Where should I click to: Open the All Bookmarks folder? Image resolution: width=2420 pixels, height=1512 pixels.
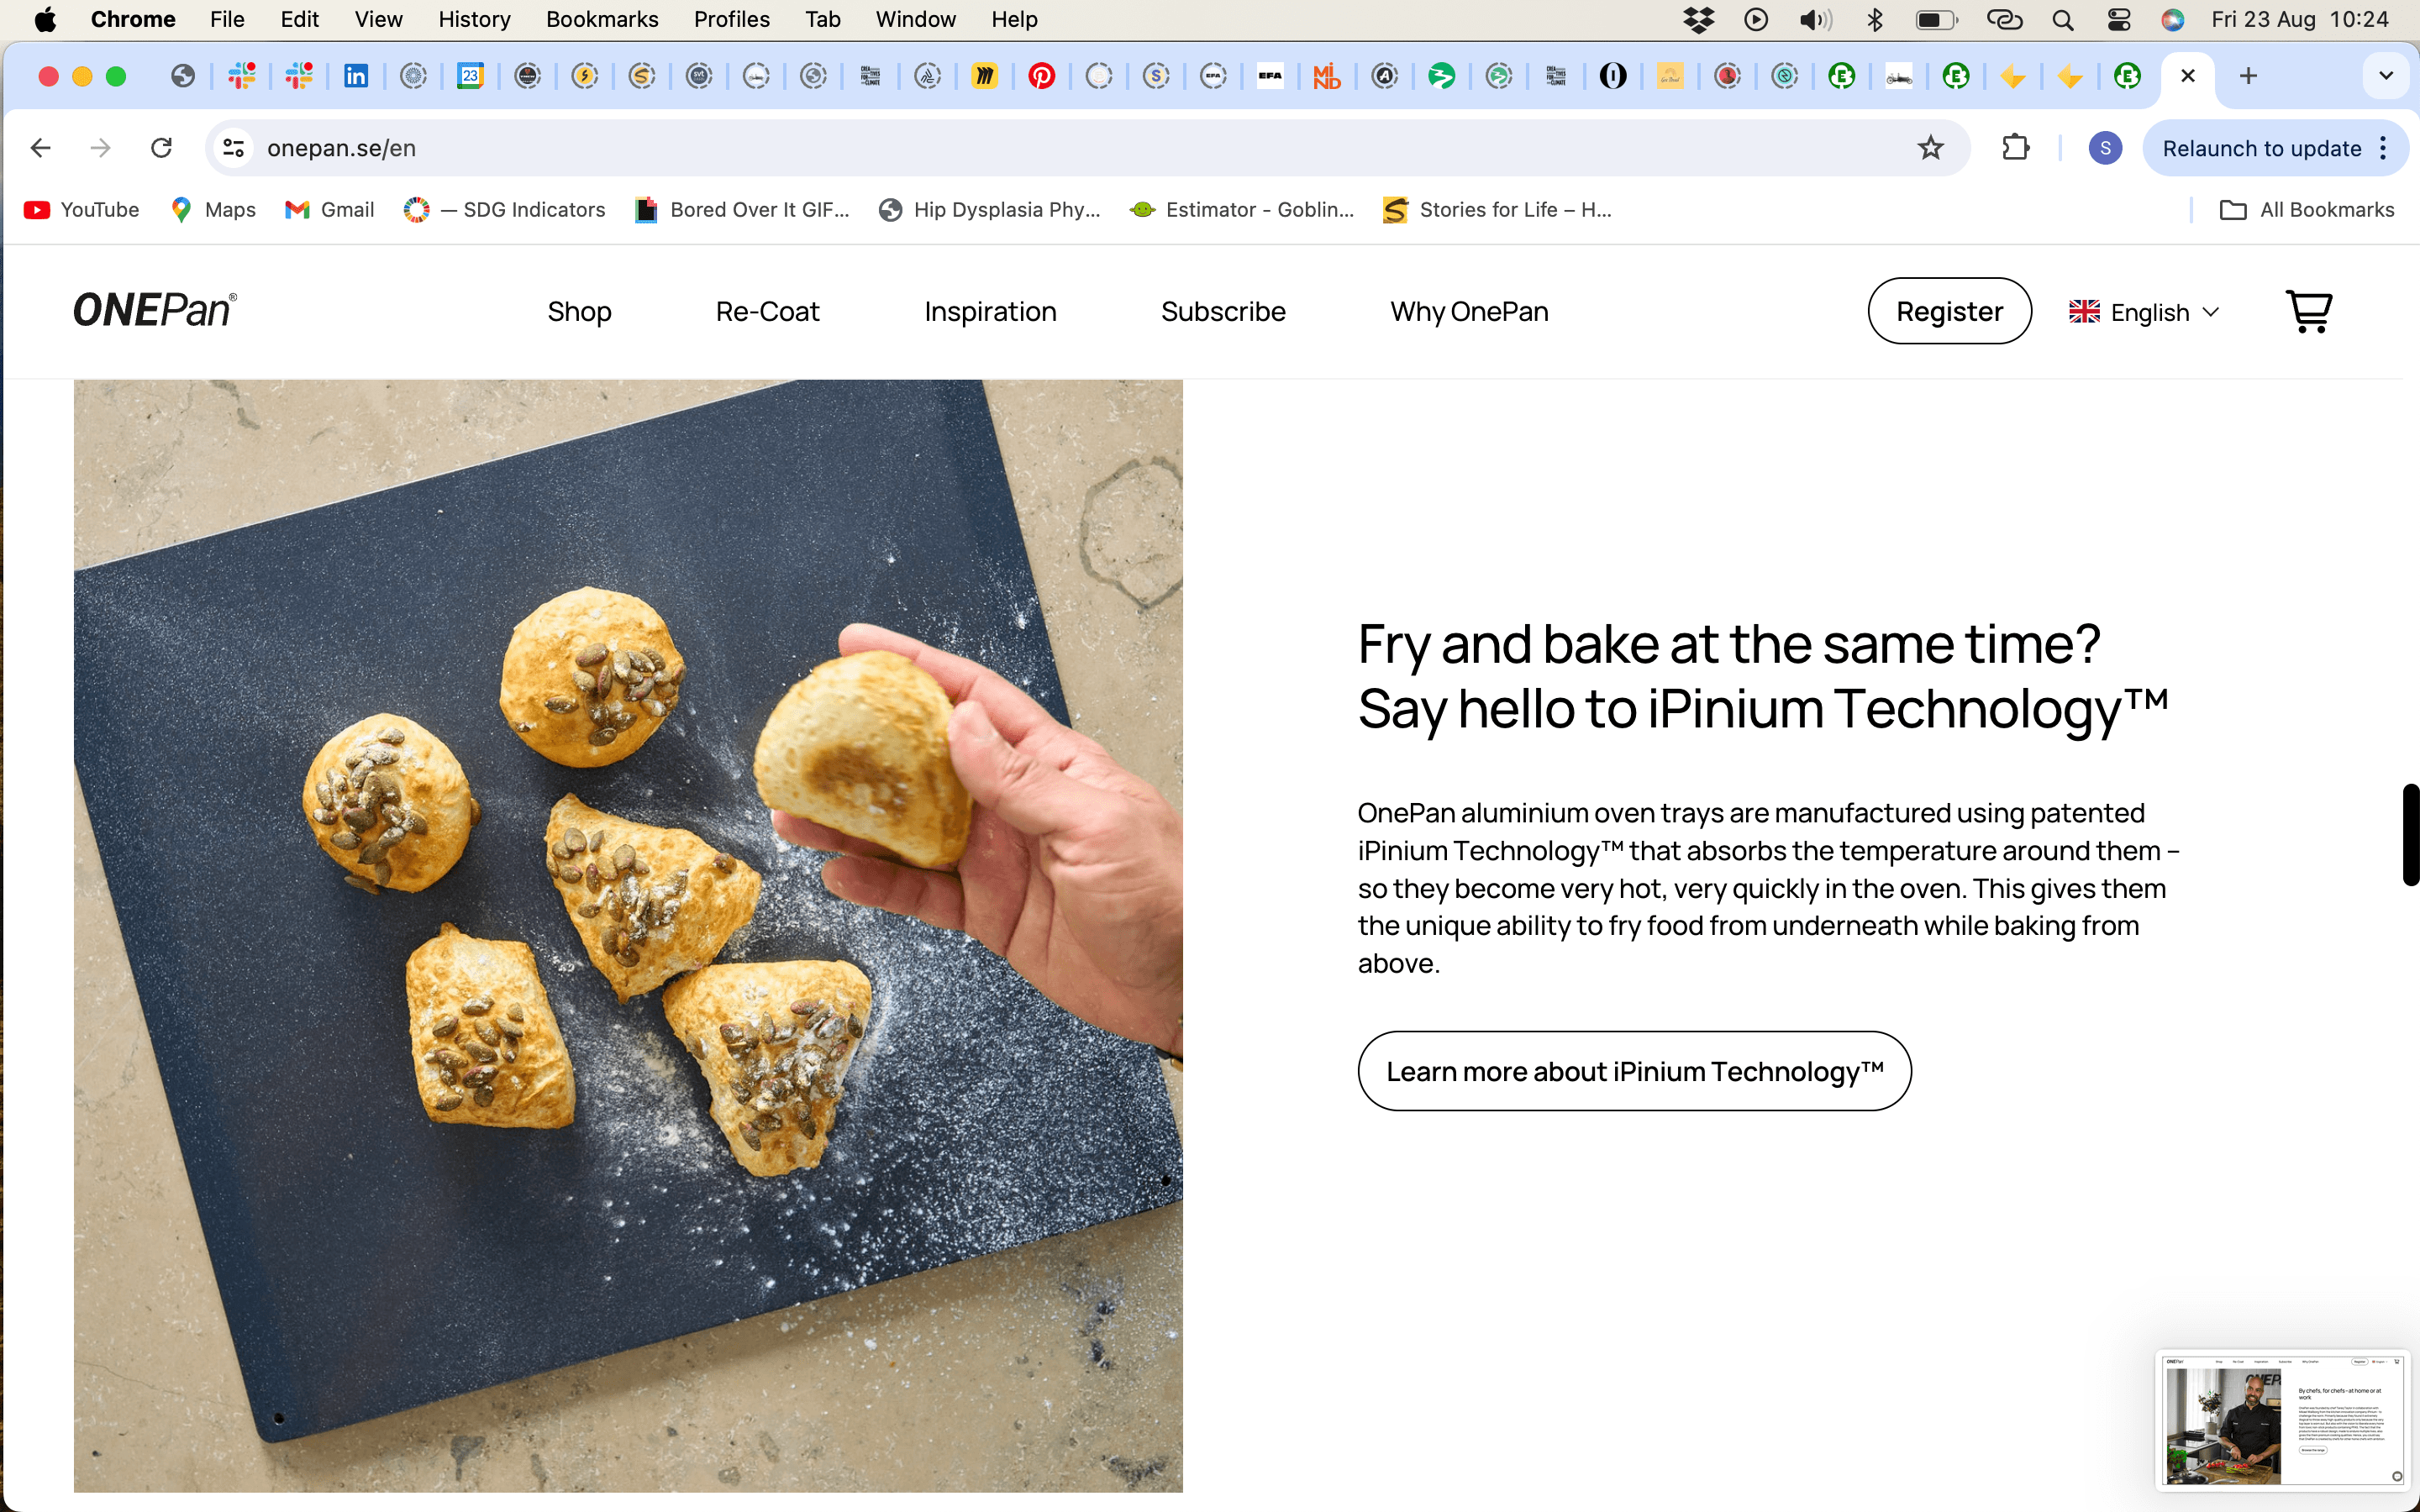pos(2307,210)
